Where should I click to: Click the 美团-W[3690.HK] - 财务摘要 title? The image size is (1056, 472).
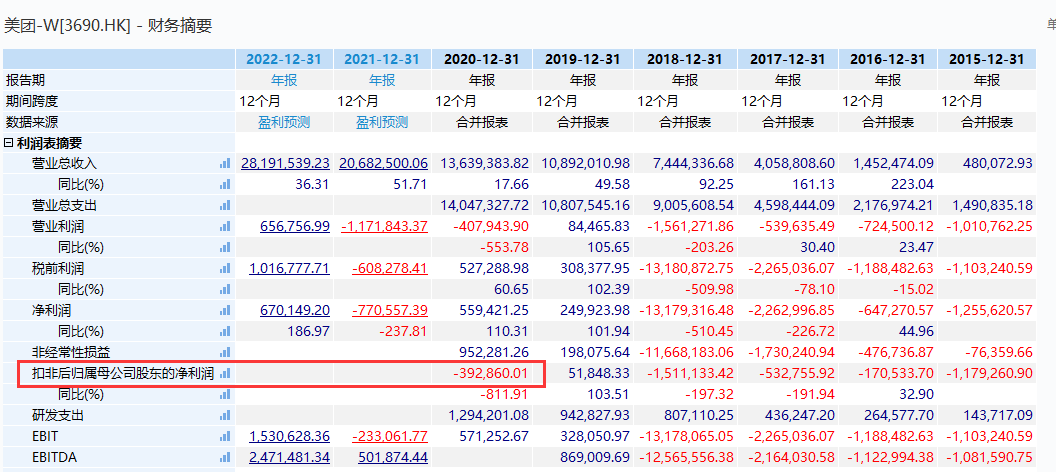coord(108,26)
